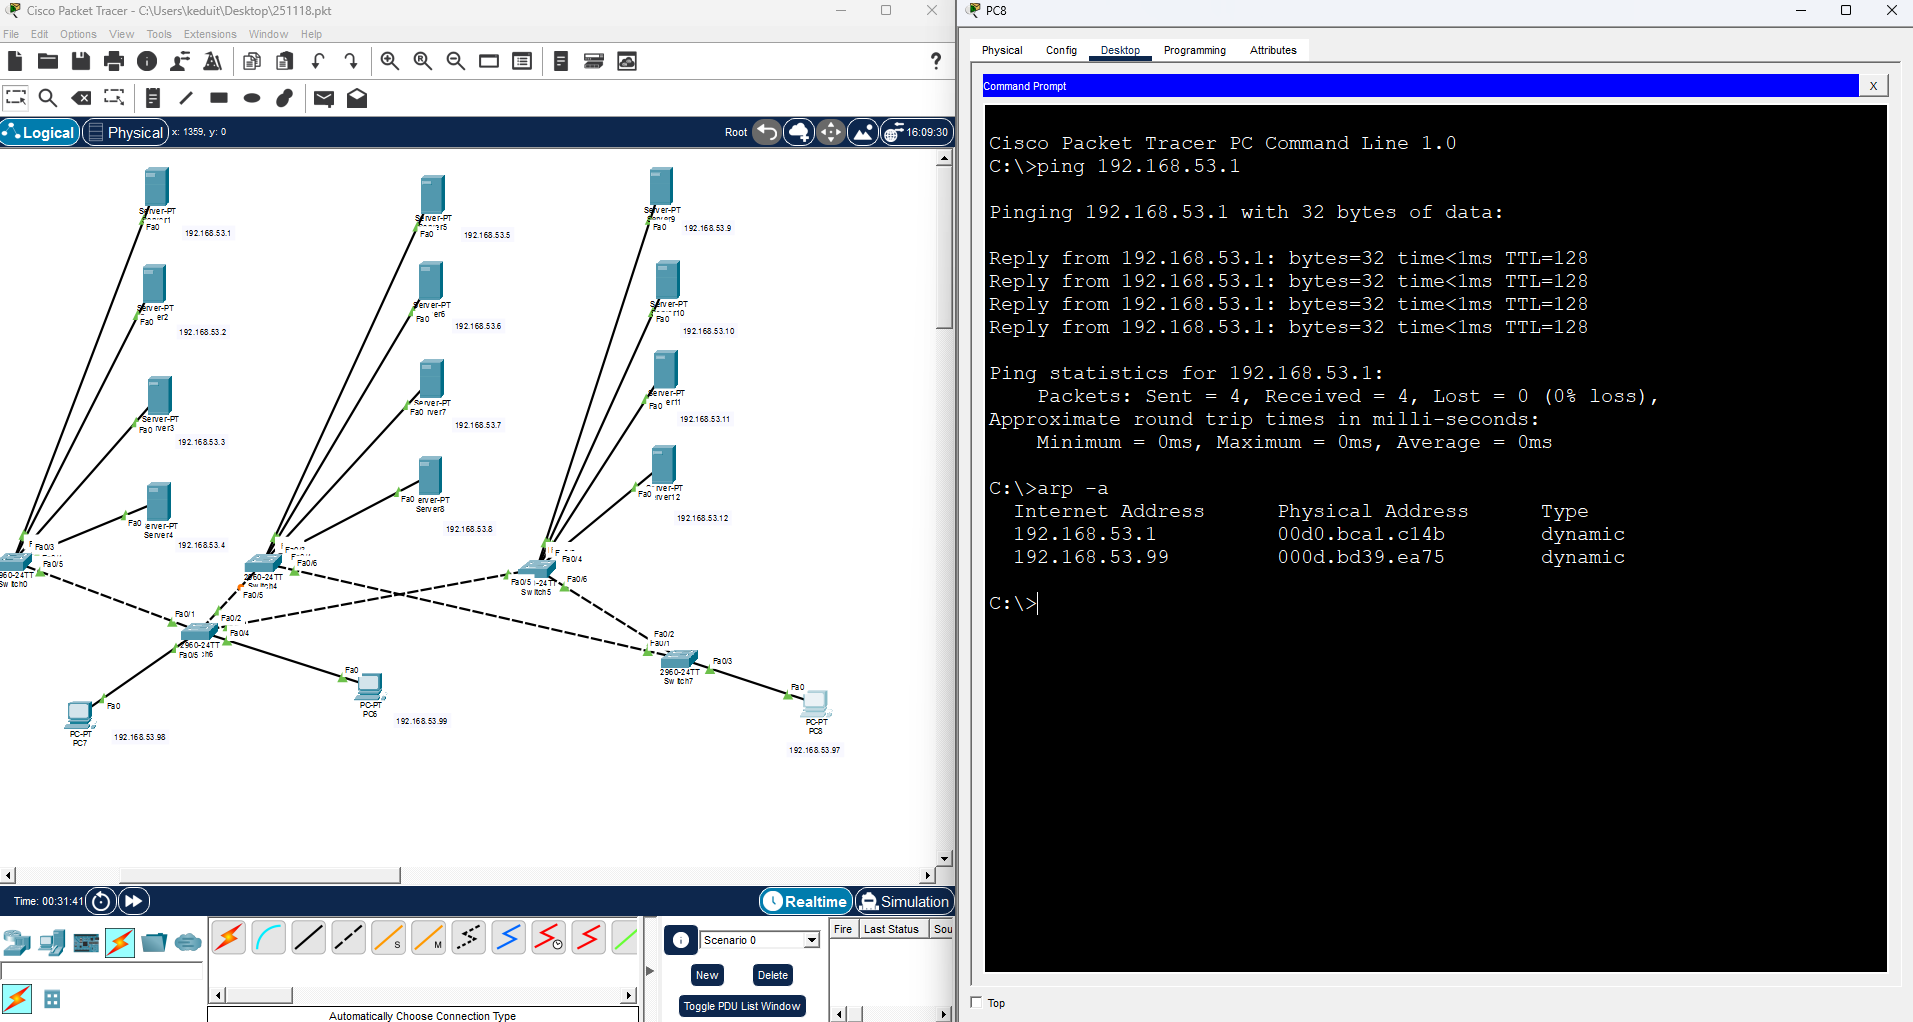Print the topology with the printer icon

(114, 61)
